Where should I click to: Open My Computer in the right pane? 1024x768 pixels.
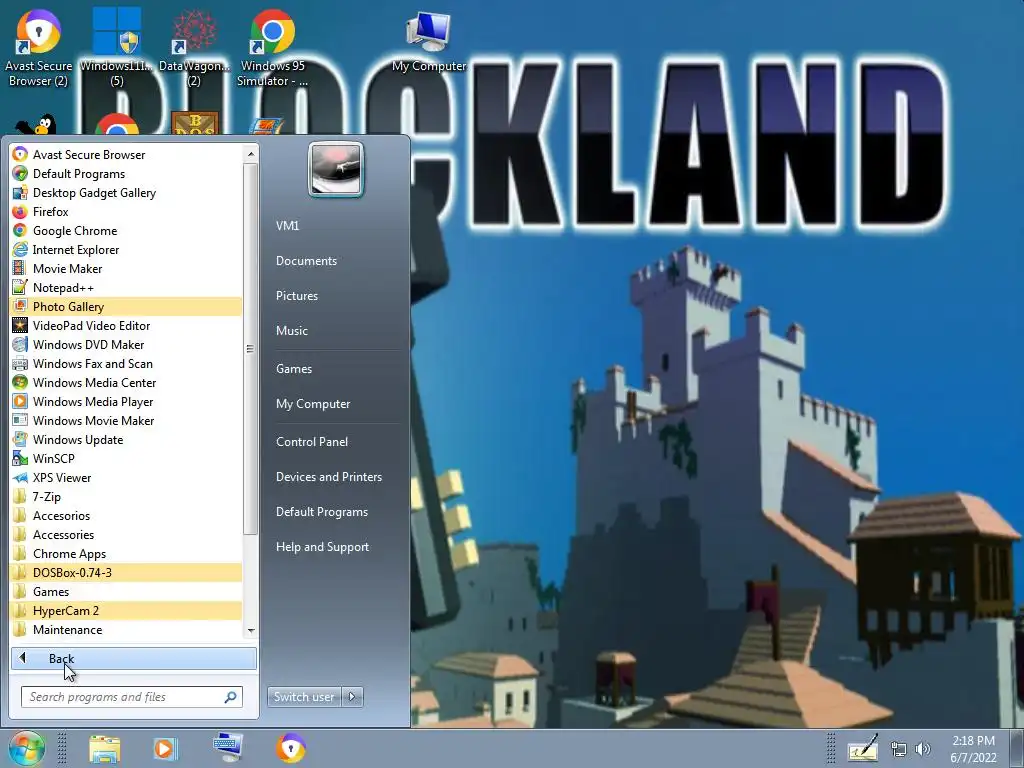(x=313, y=404)
